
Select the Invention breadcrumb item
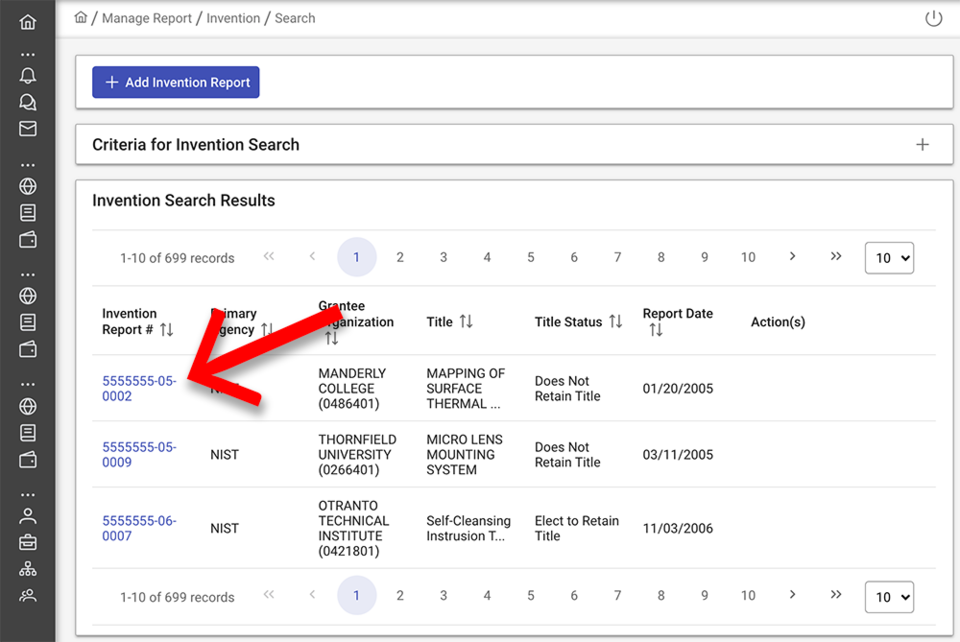pyautogui.click(x=233, y=18)
